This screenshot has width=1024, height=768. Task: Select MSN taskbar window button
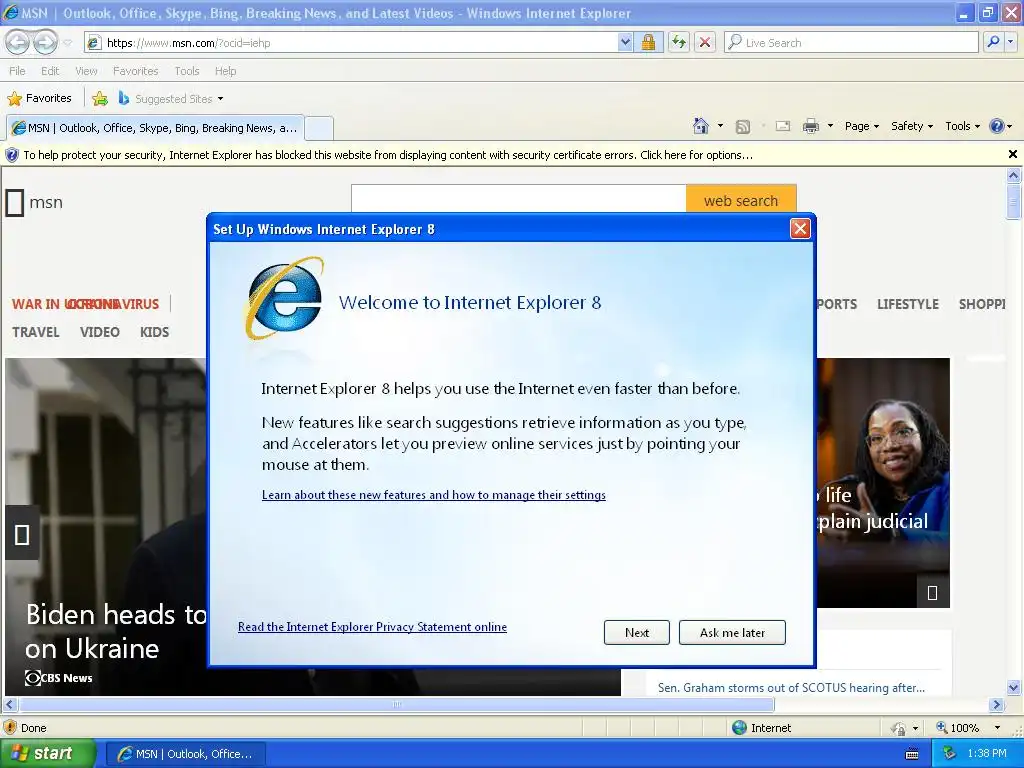pyautogui.click(x=185, y=754)
